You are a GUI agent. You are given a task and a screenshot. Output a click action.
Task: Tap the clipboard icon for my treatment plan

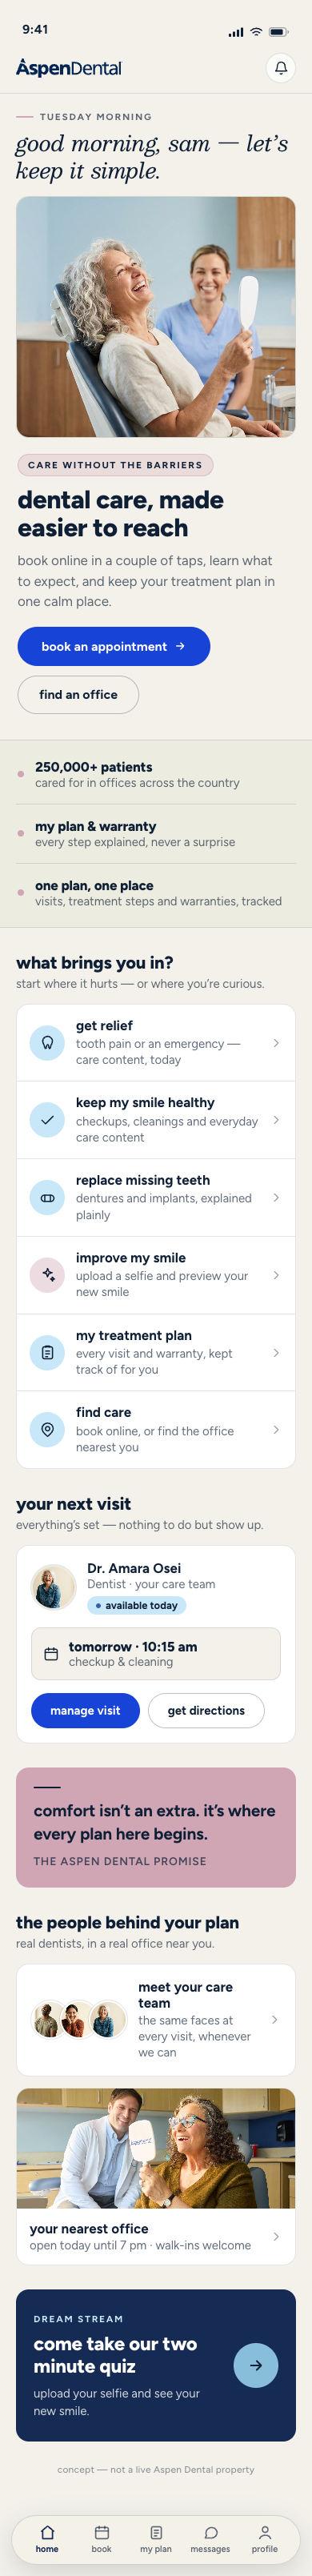47,1352
